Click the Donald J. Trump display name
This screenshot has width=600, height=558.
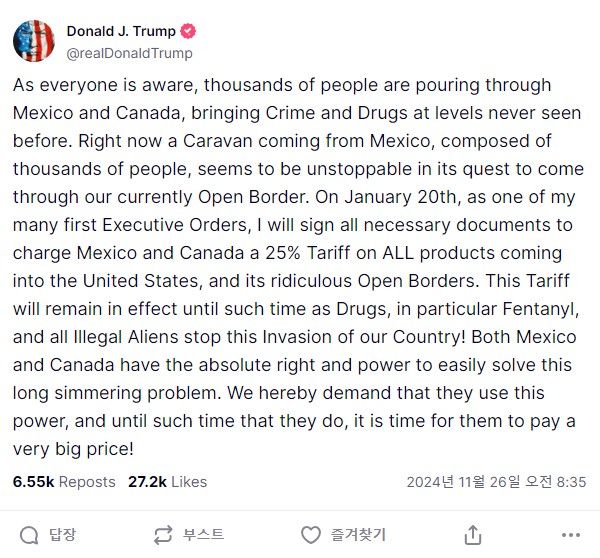click(x=118, y=31)
